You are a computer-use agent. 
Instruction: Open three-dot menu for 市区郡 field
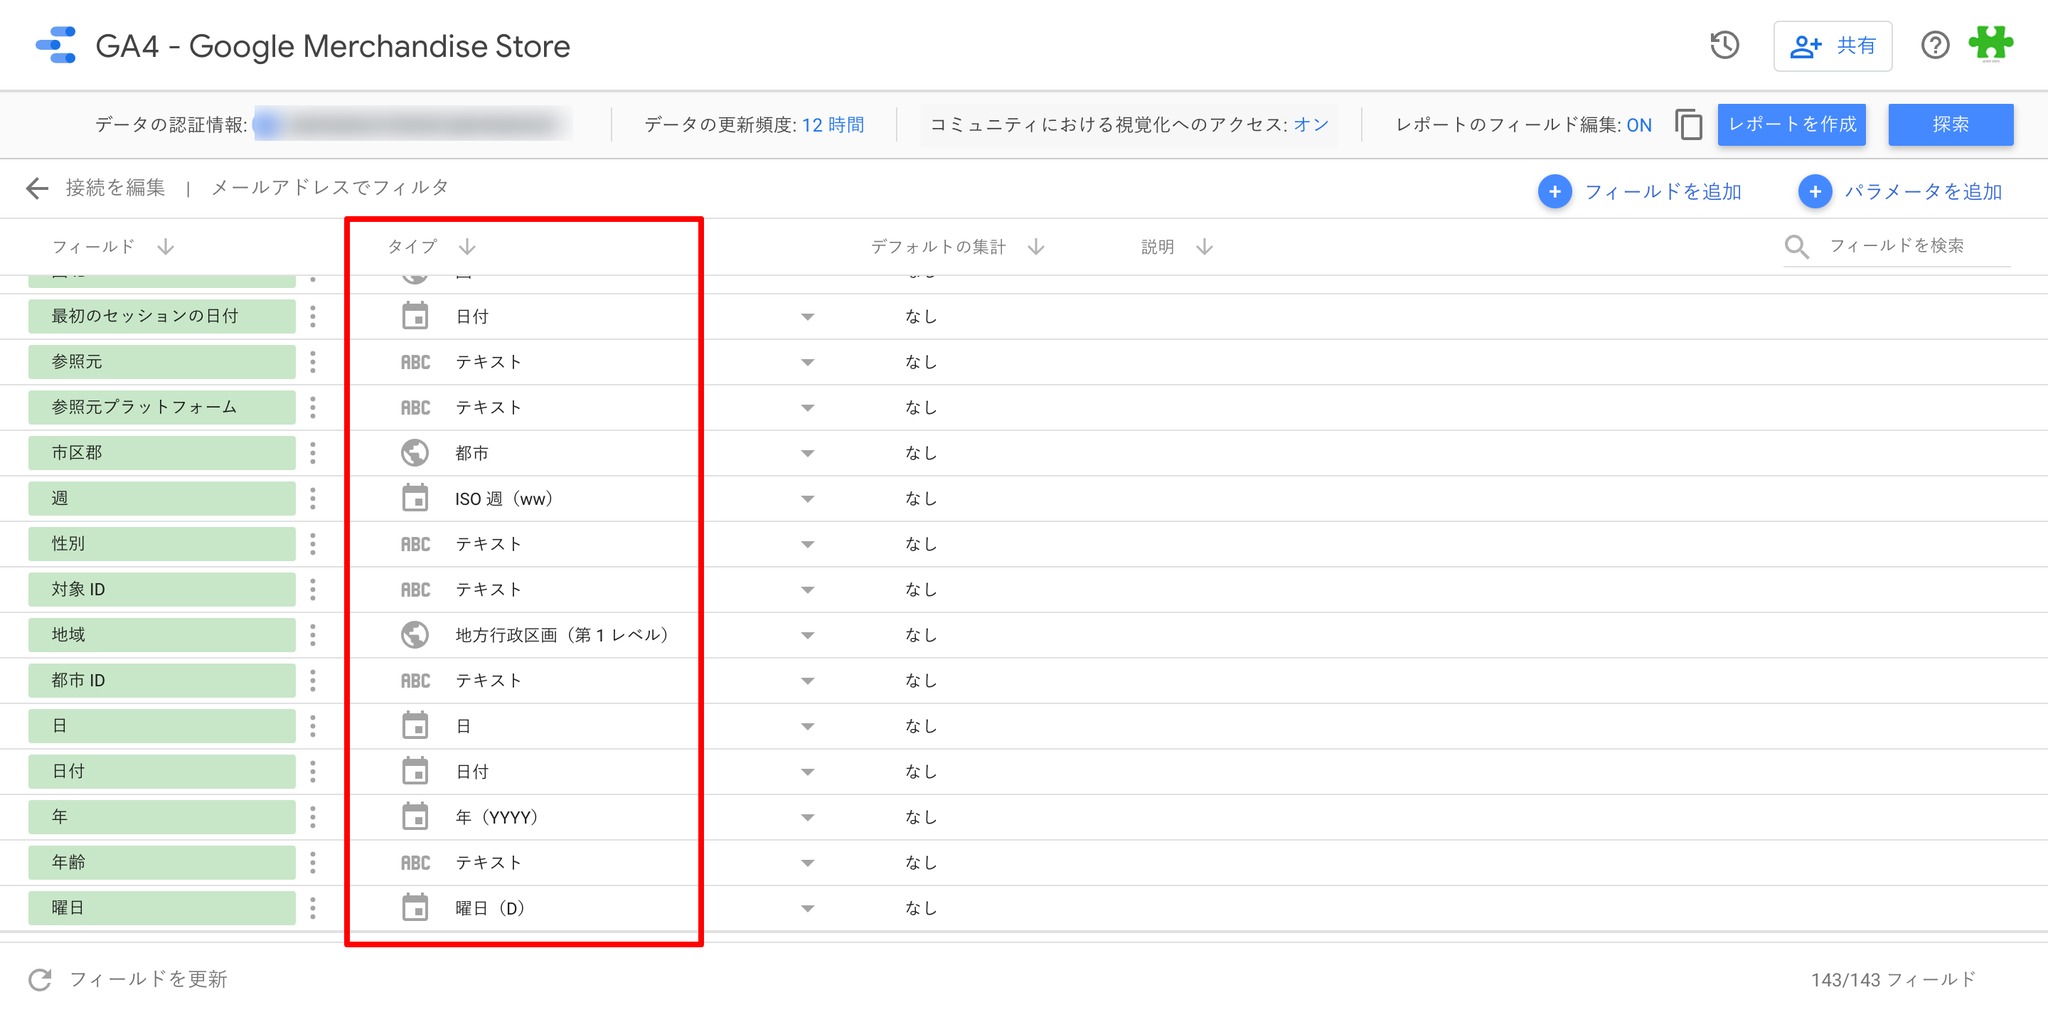[x=313, y=453]
